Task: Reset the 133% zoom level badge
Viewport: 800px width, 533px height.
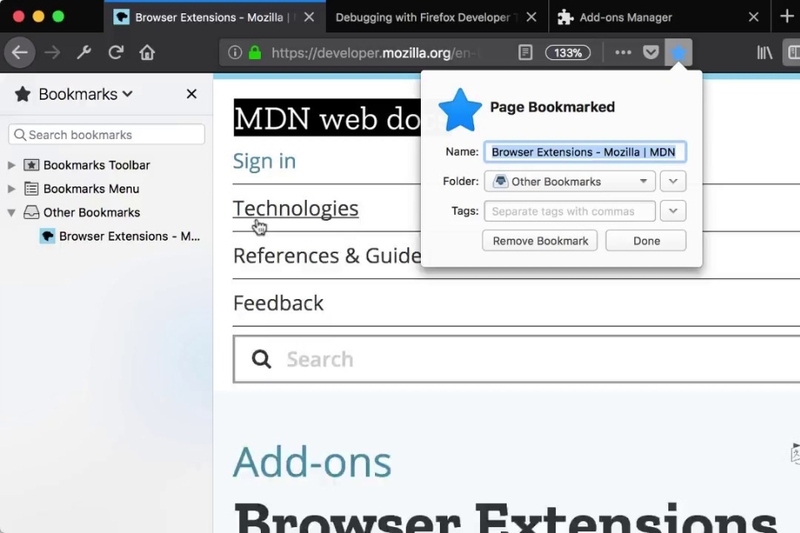Action: 567,53
